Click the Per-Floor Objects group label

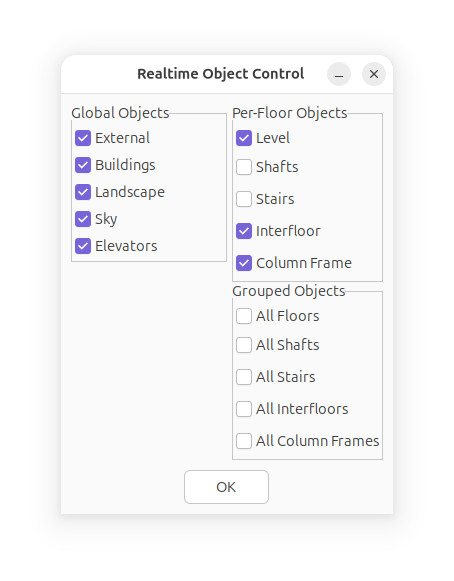[x=290, y=113]
